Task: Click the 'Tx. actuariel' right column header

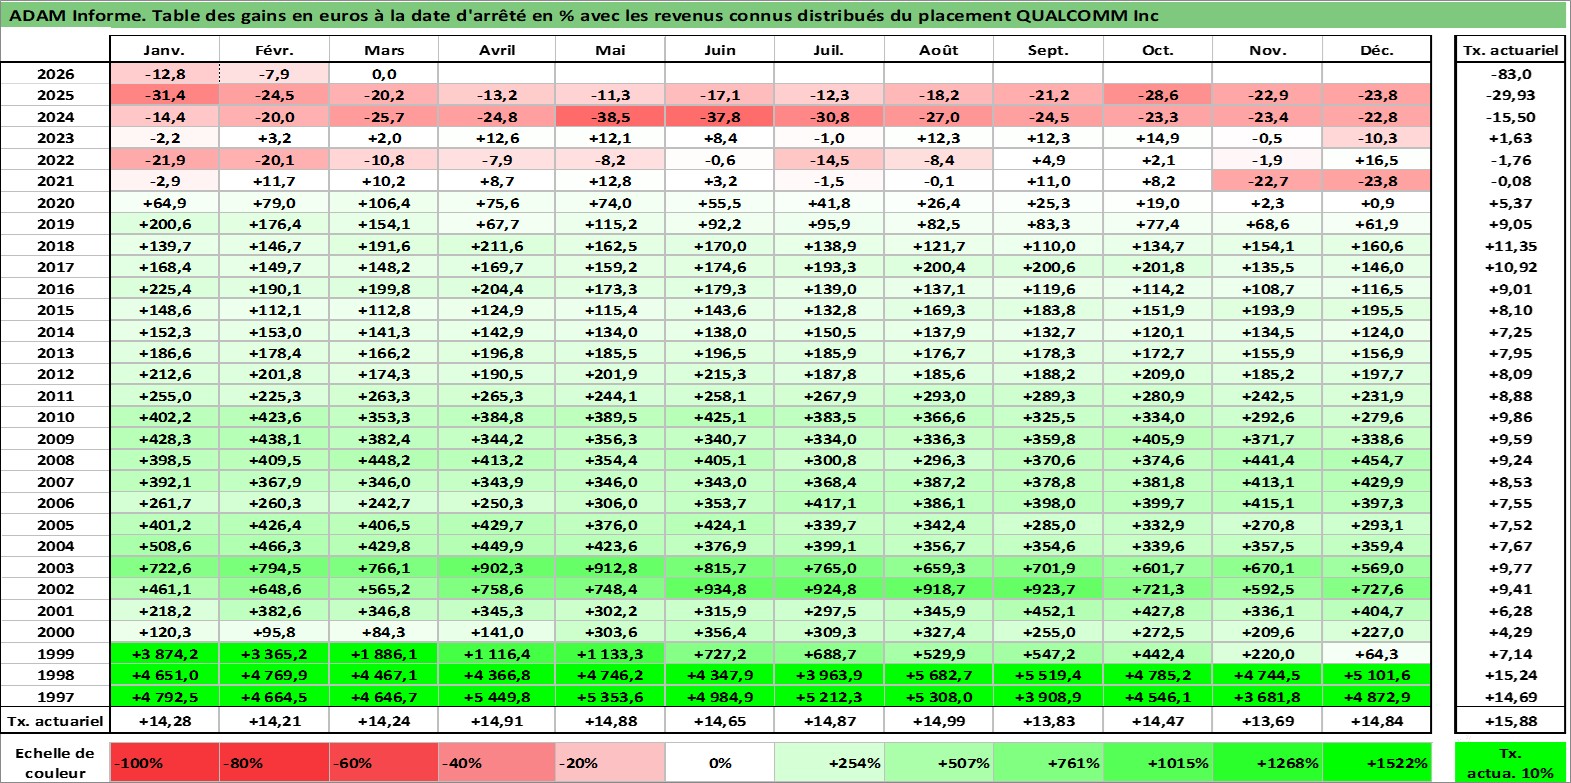Action: (x=1510, y=50)
